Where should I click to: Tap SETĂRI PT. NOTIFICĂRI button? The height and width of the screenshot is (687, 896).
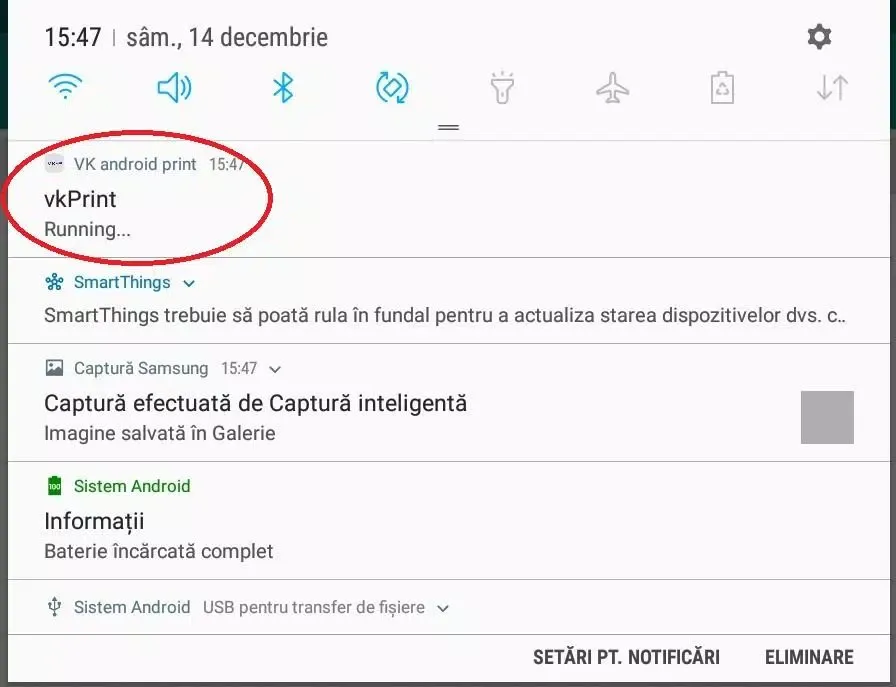[626, 657]
